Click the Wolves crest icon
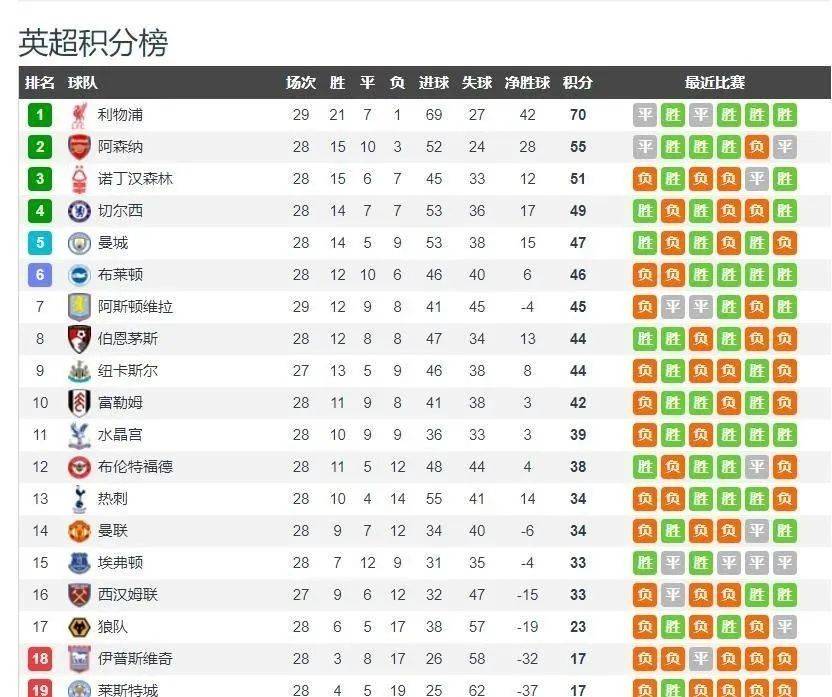This screenshot has width=832, height=697. [79, 627]
